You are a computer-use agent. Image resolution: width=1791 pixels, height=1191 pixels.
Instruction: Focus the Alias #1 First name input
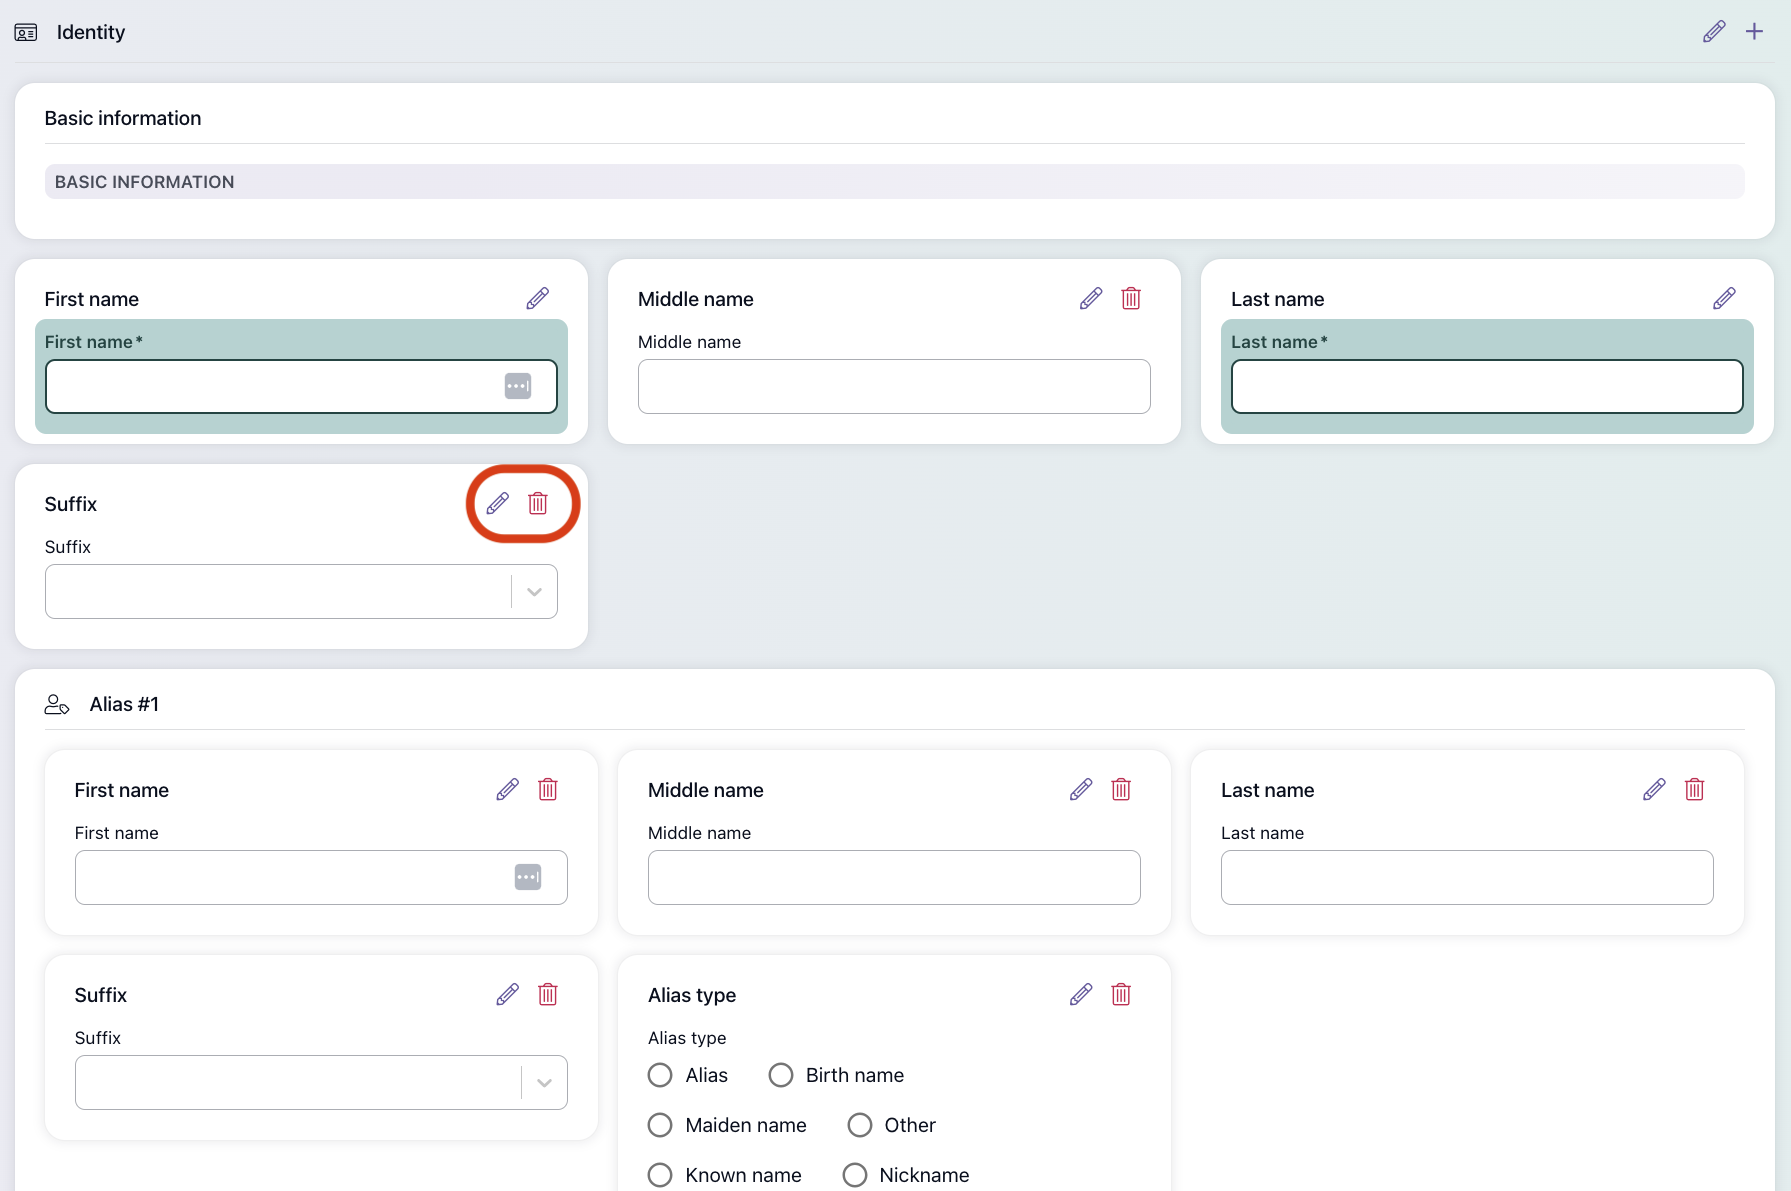(321, 877)
